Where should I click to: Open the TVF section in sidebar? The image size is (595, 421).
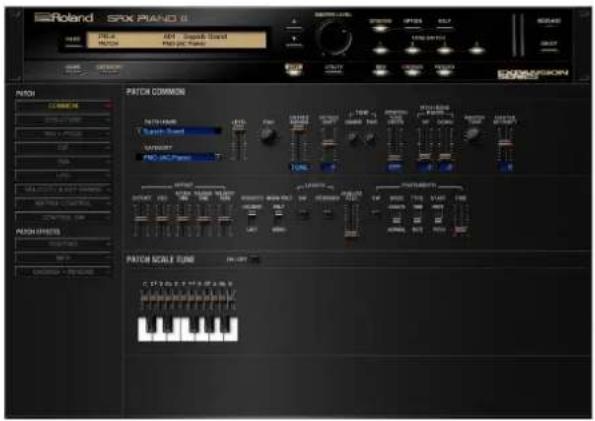pos(63,148)
